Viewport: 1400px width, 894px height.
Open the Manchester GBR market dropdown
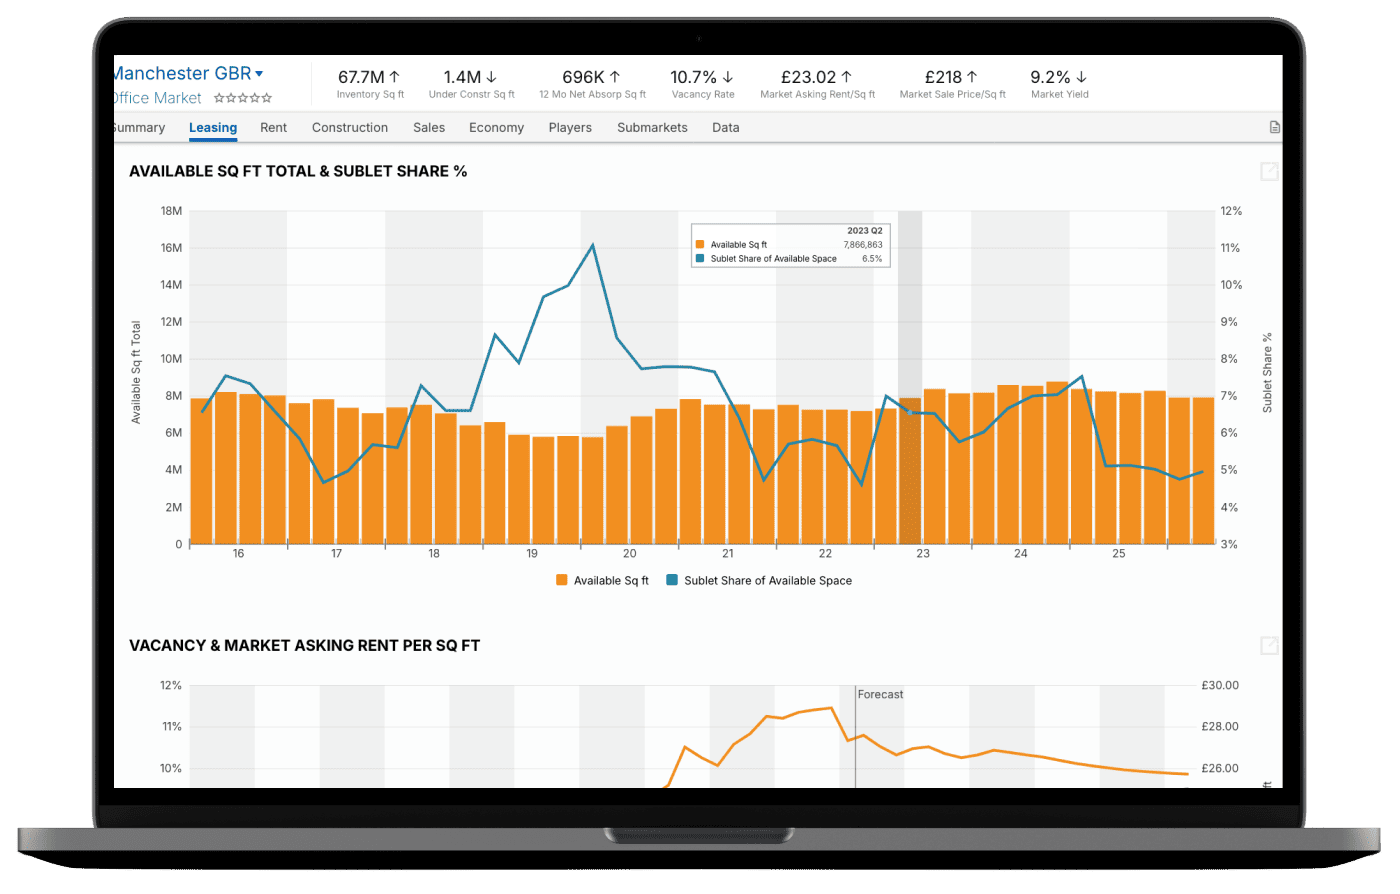[259, 74]
